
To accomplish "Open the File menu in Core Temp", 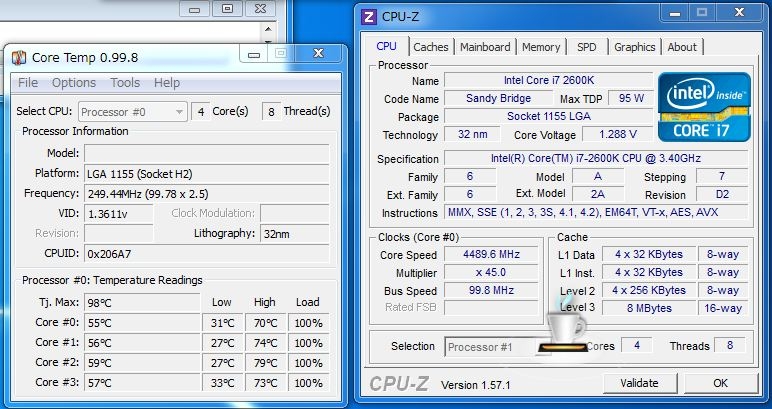I will pyautogui.click(x=28, y=83).
